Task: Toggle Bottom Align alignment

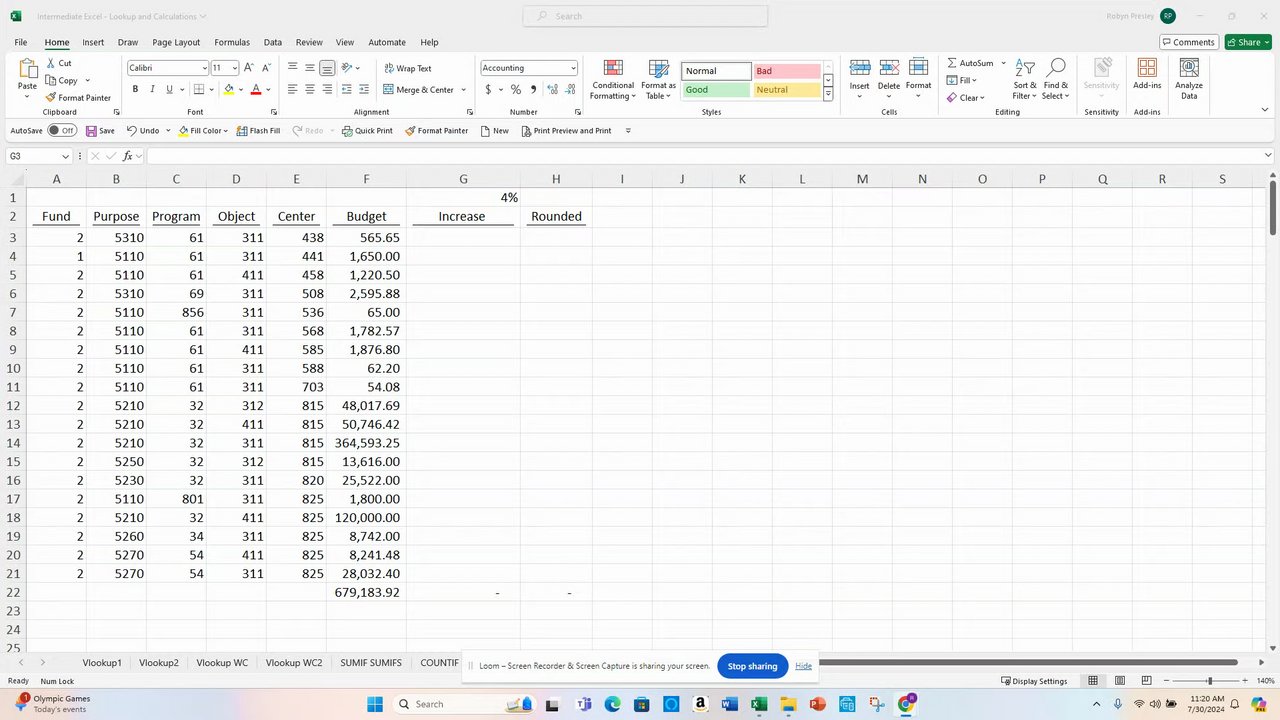Action: pyautogui.click(x=327, y=68)
